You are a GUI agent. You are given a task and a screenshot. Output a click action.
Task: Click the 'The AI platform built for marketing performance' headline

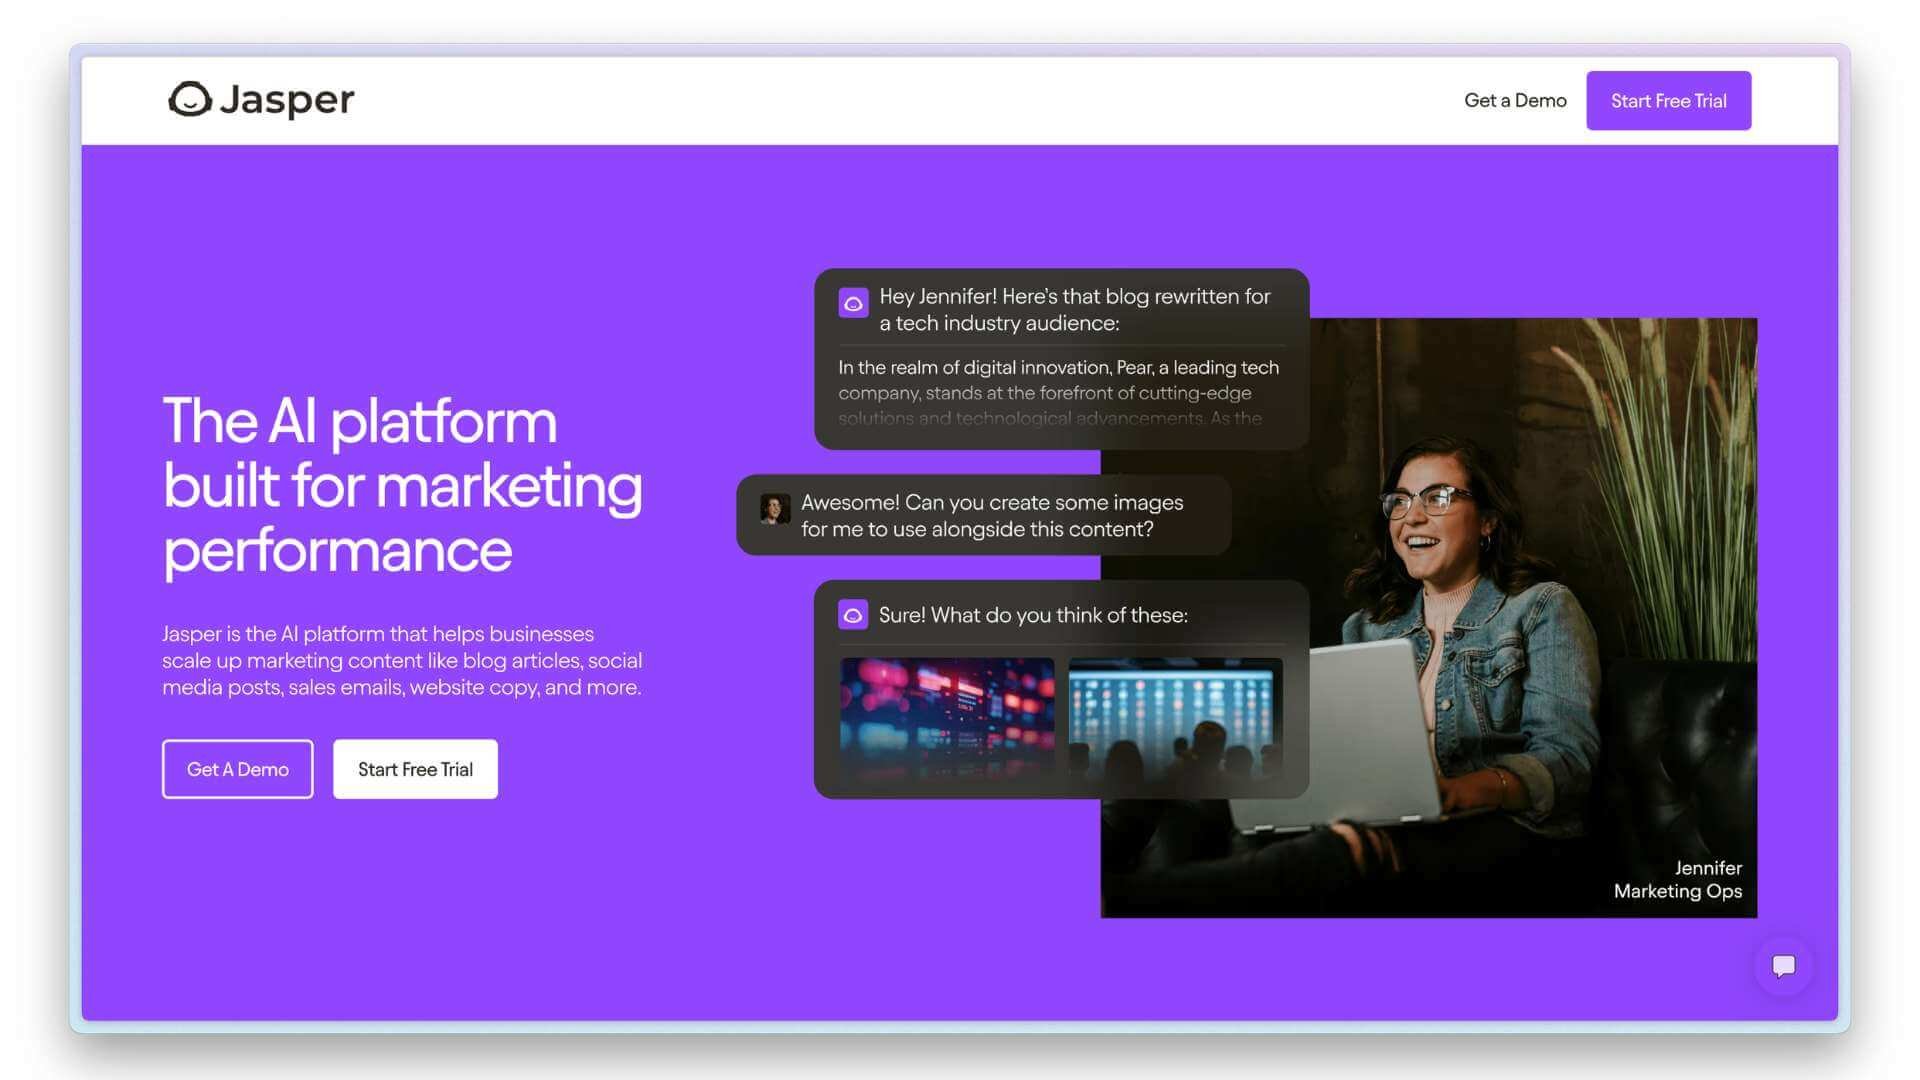pos(402,485)
